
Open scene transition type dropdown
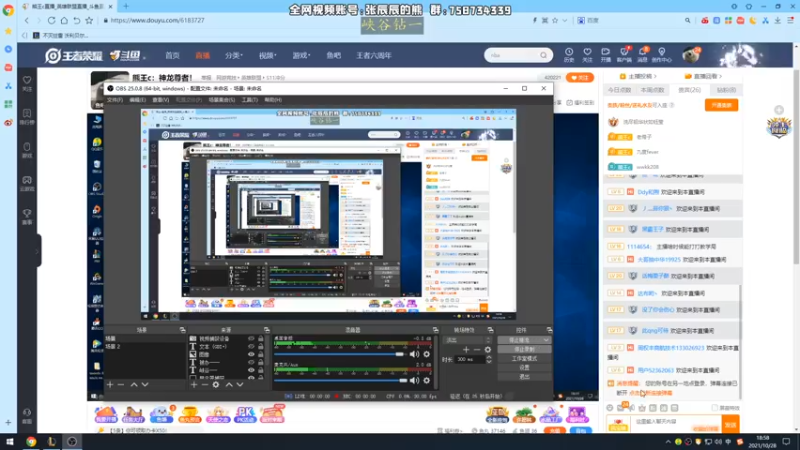tap(468, 340)
